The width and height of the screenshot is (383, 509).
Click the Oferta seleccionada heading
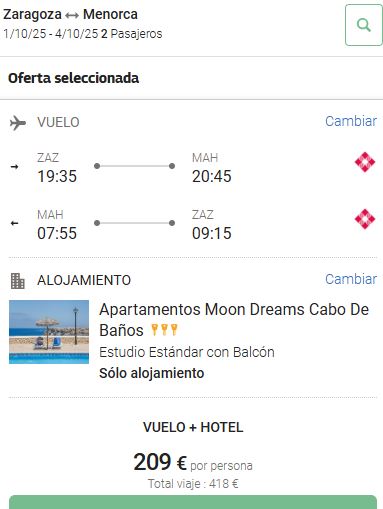click(x=73, y=78)
